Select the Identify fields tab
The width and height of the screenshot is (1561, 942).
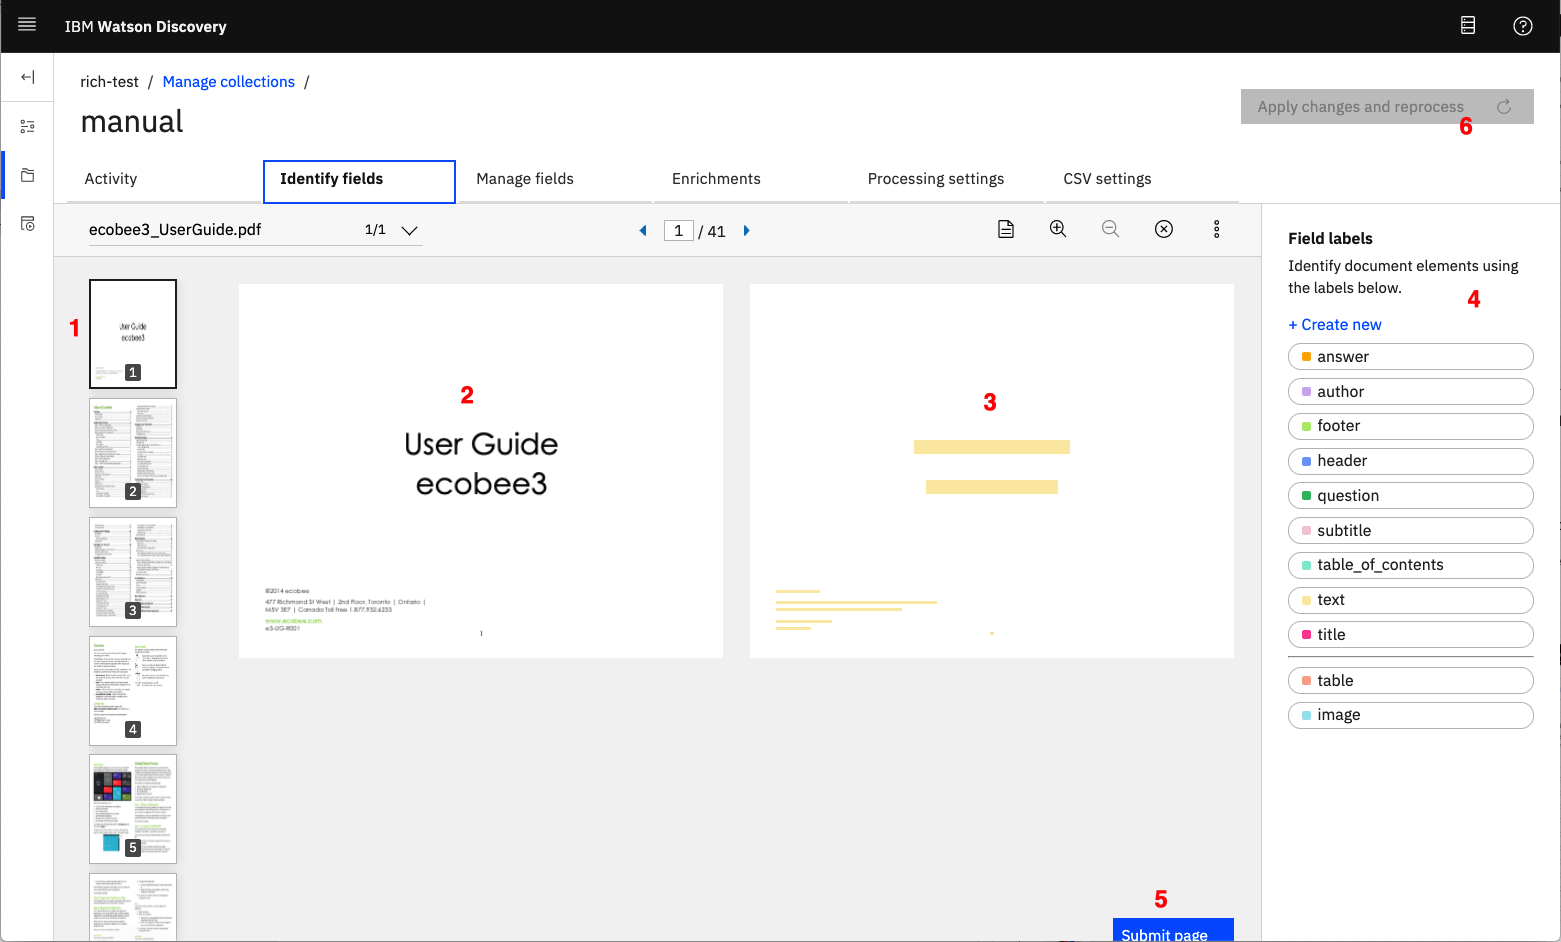(359, 181)
